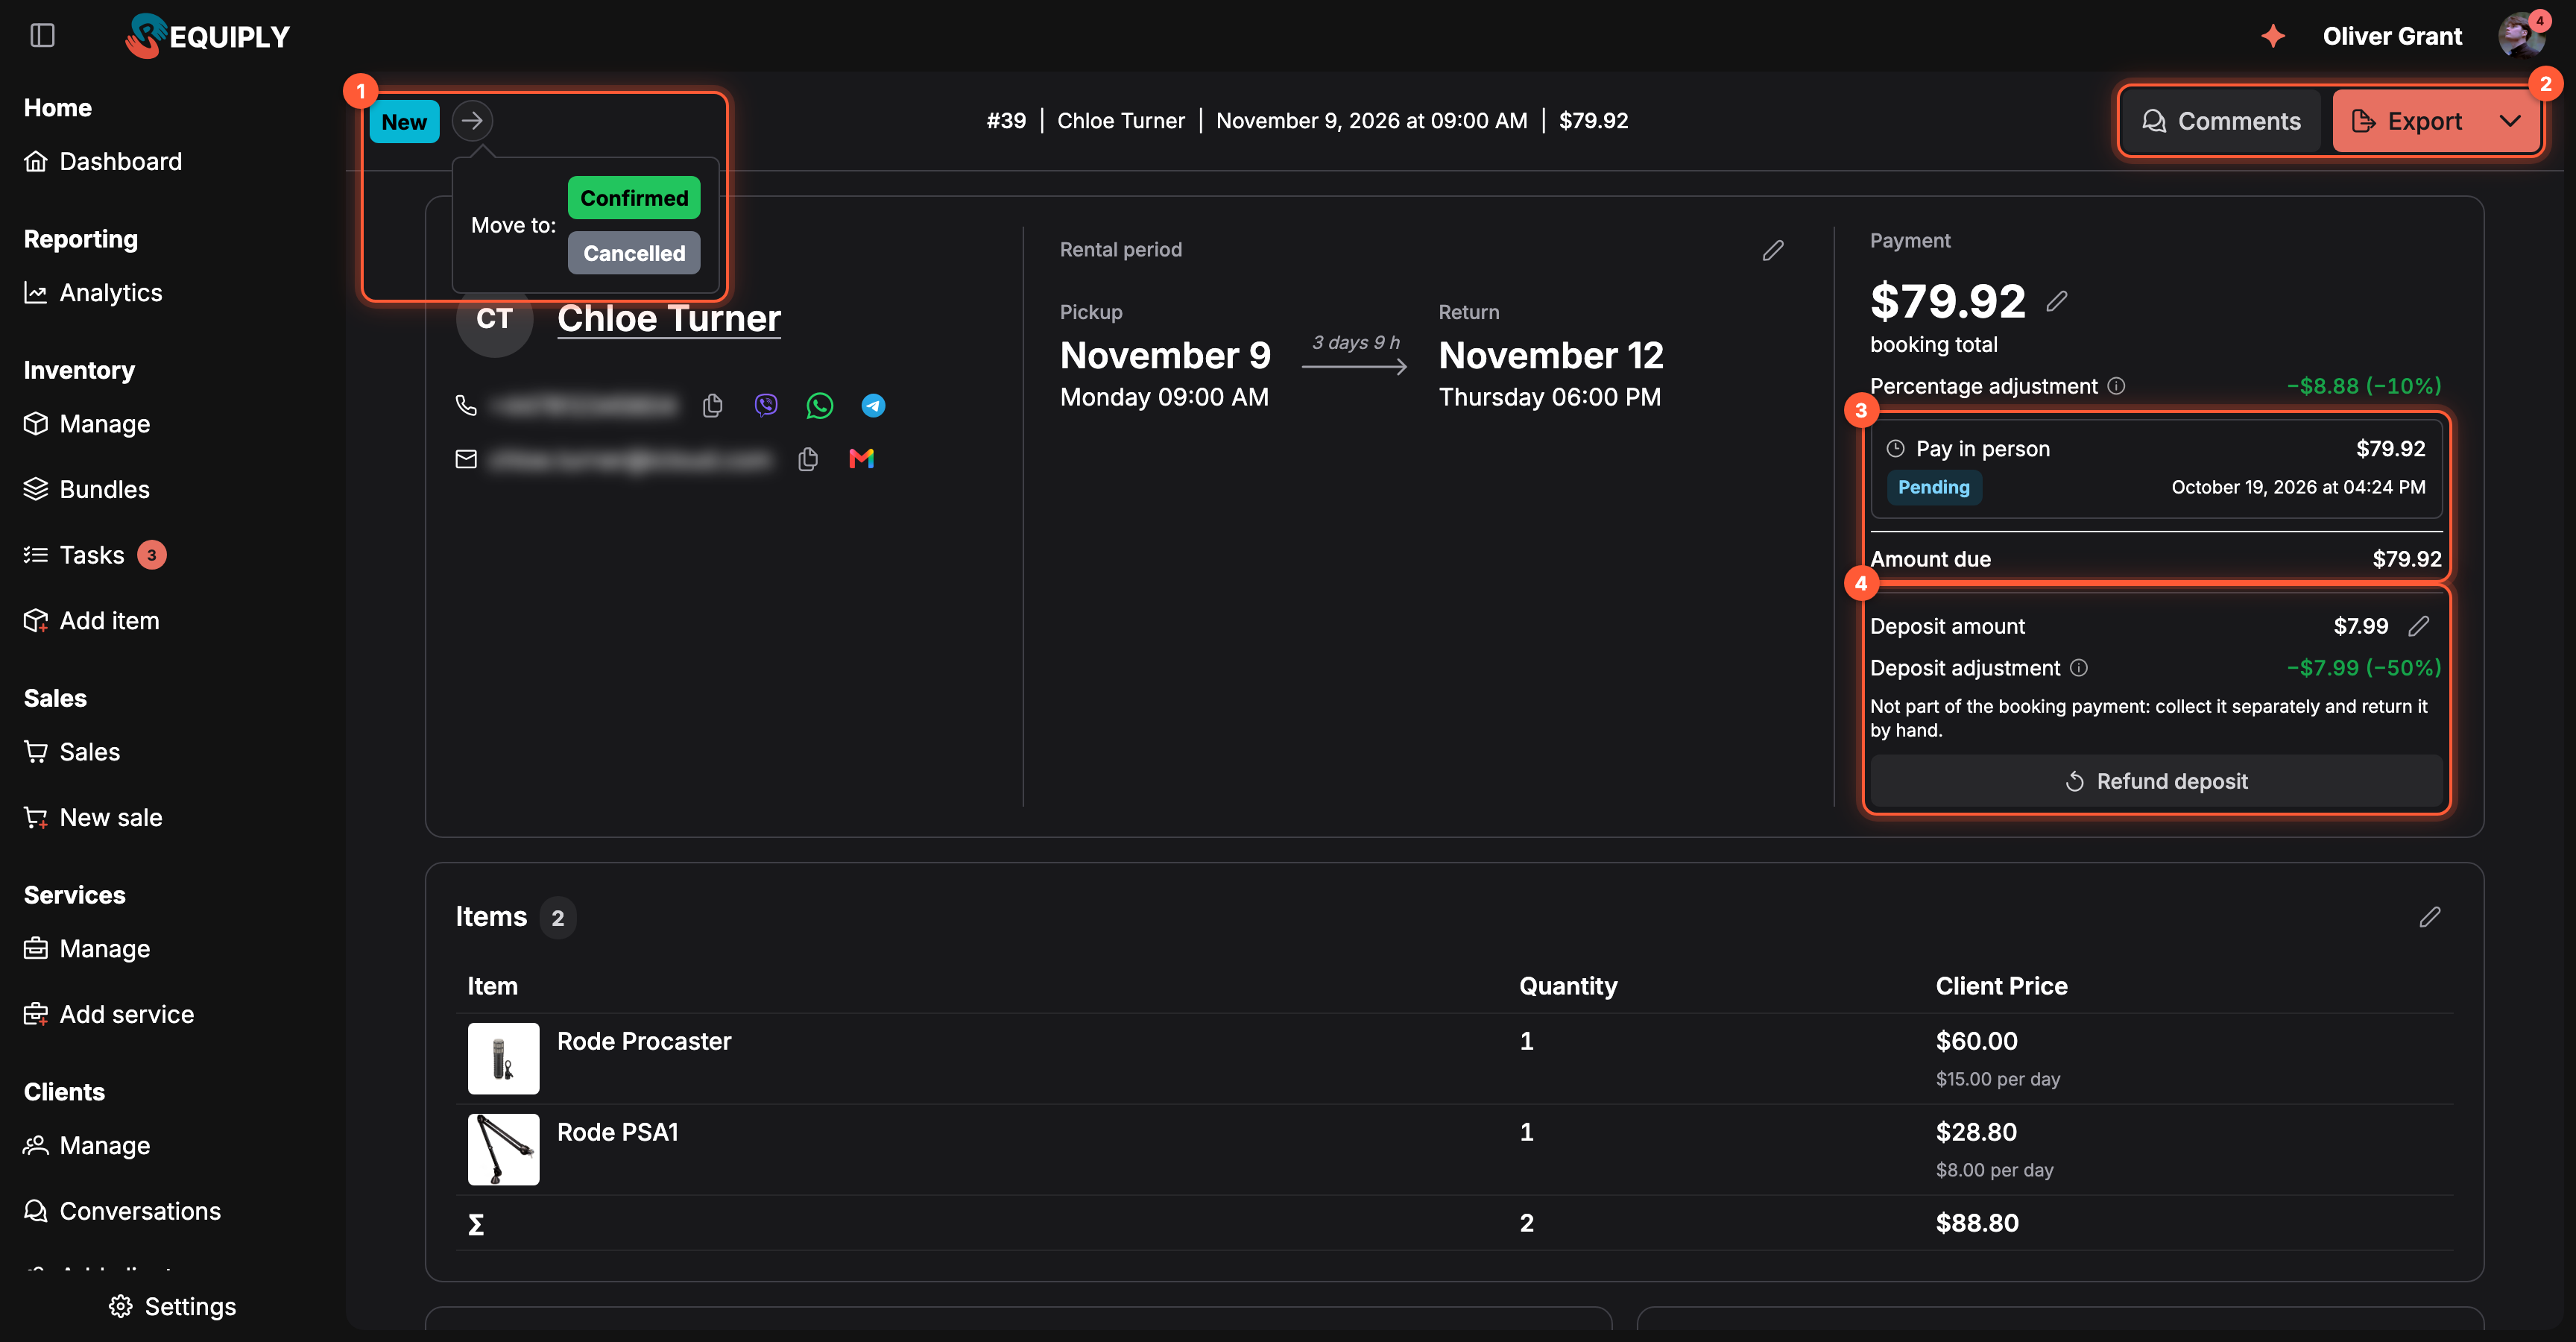
Task: Edit the rental period
Action: click(1773, 250)
